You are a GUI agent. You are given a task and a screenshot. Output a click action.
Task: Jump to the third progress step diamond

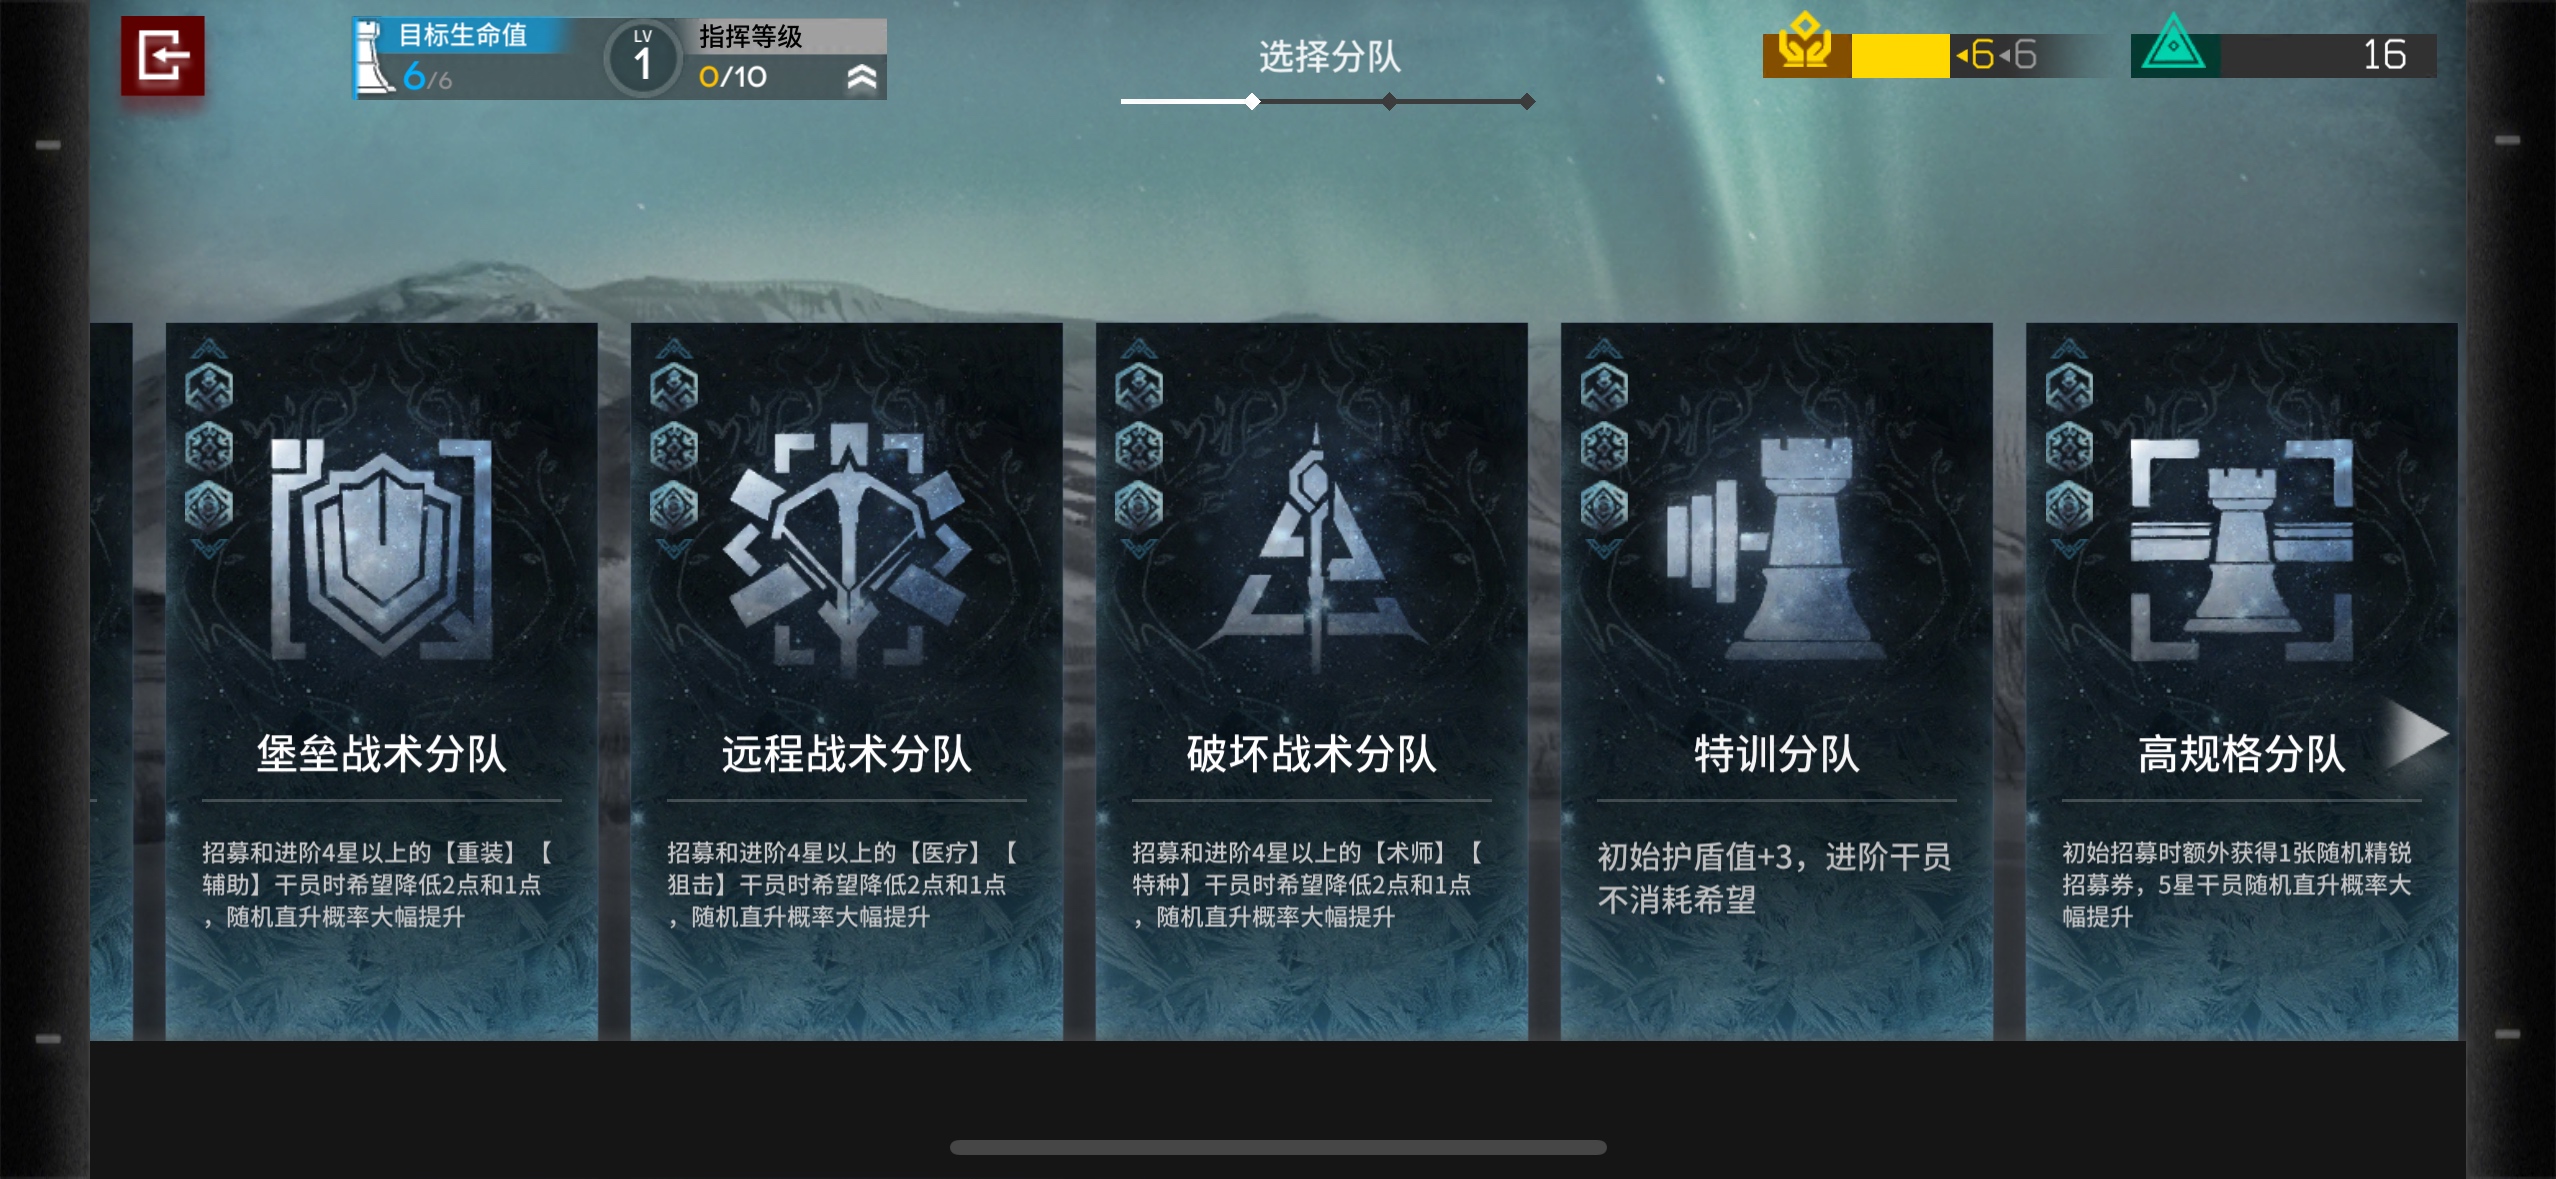(x=1527, y=101)
